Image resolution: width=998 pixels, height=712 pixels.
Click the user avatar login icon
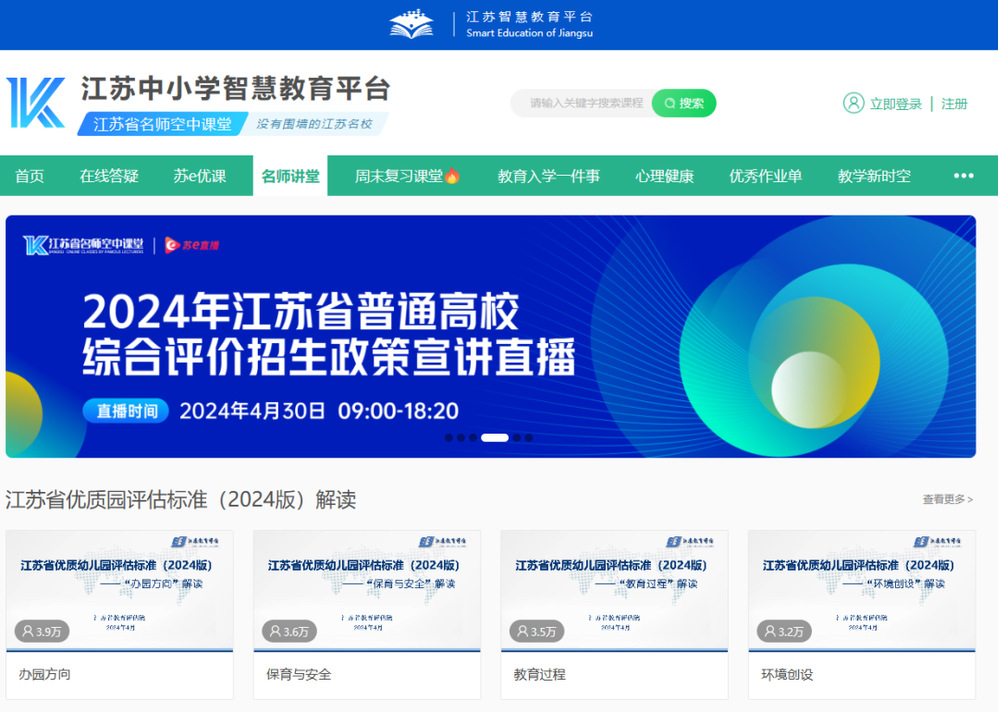(853, 103)
